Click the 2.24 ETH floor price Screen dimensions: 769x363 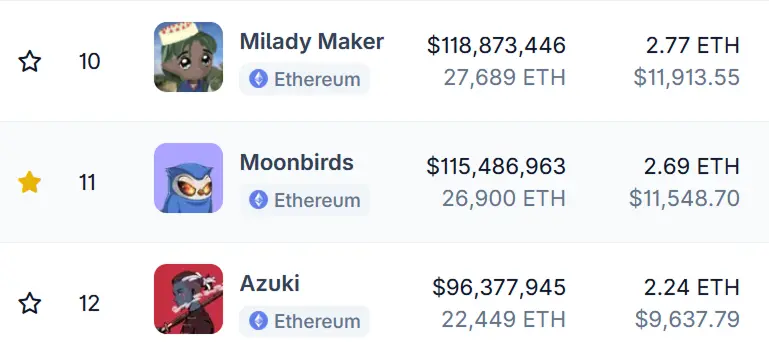coord(692,287)
